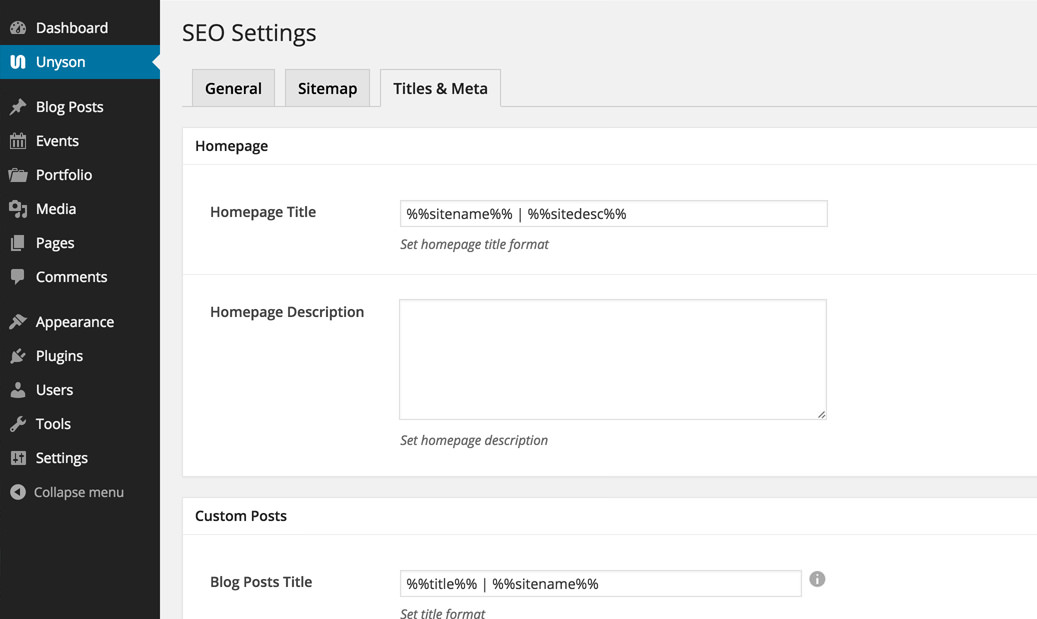
Task: Go to Pages in the sidebar
Action: click(80, 243)
